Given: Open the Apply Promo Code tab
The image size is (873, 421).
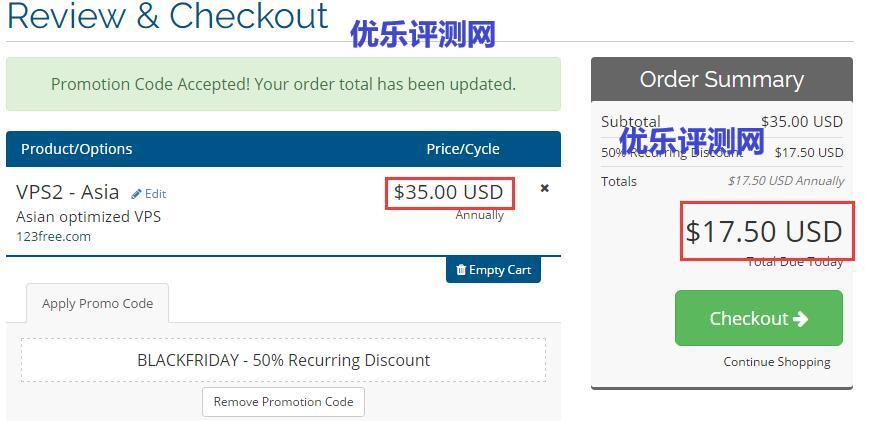Looking at the screenshot, I should point(97,304).
